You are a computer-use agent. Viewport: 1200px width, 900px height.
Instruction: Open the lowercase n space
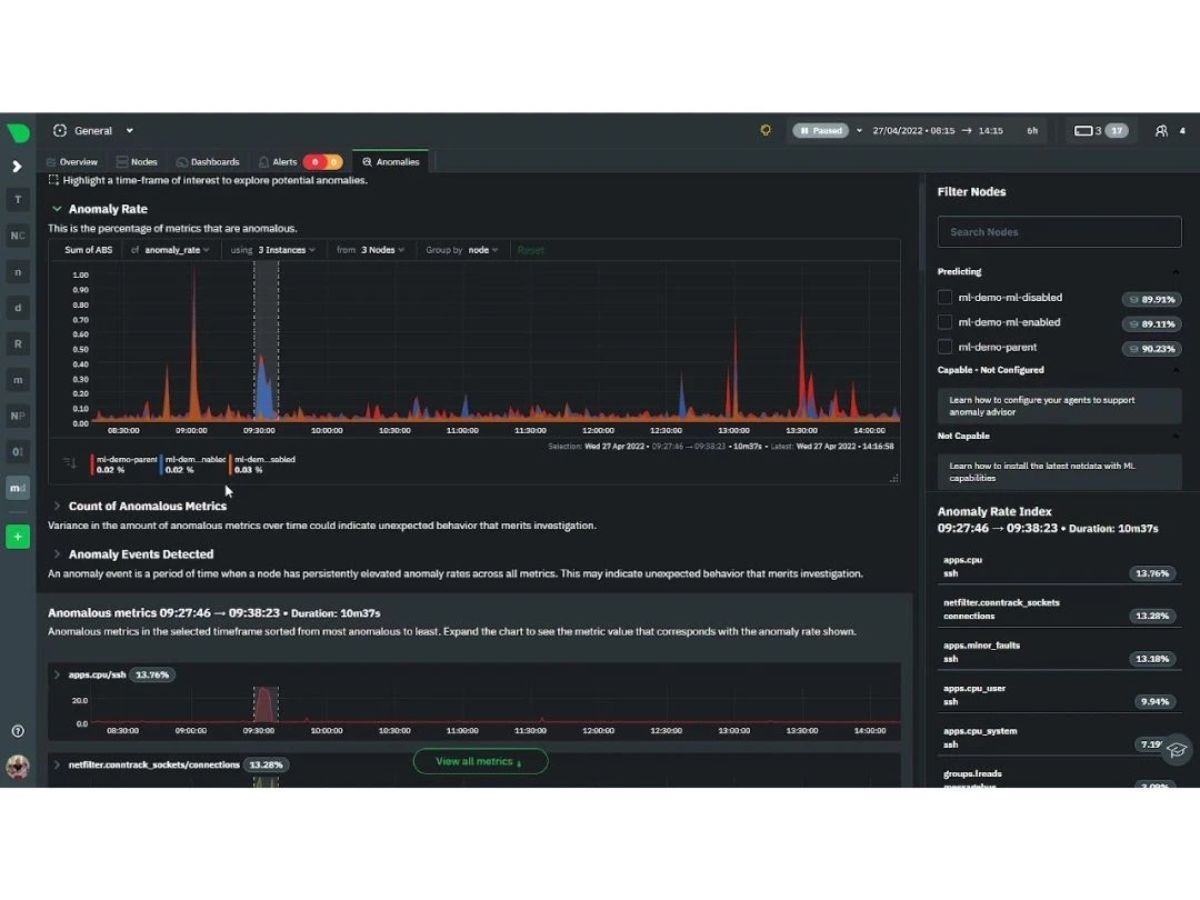(x=17, y=272)
